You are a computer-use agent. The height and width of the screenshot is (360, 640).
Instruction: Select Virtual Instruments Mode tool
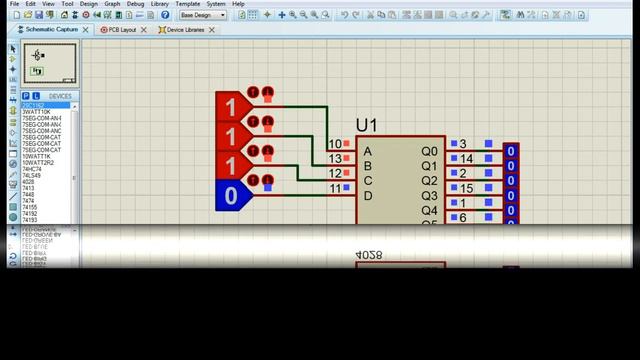[13, 184]
